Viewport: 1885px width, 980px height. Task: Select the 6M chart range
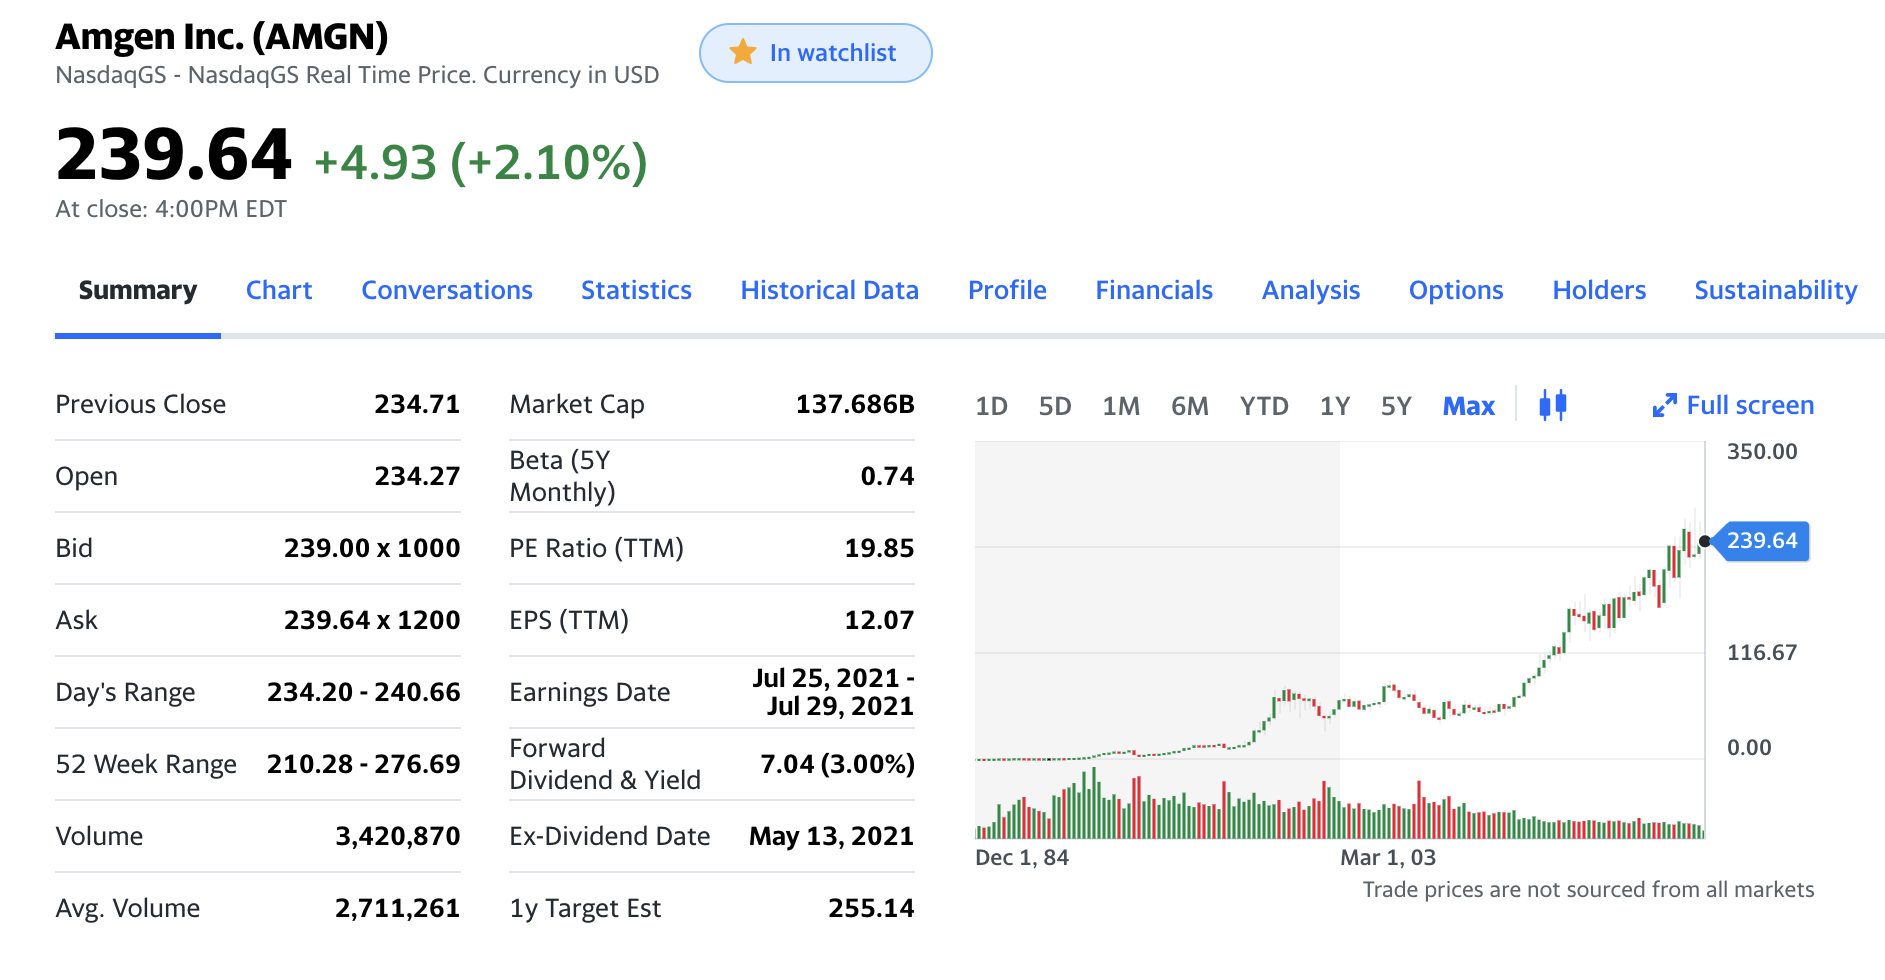coord(1190,406)
